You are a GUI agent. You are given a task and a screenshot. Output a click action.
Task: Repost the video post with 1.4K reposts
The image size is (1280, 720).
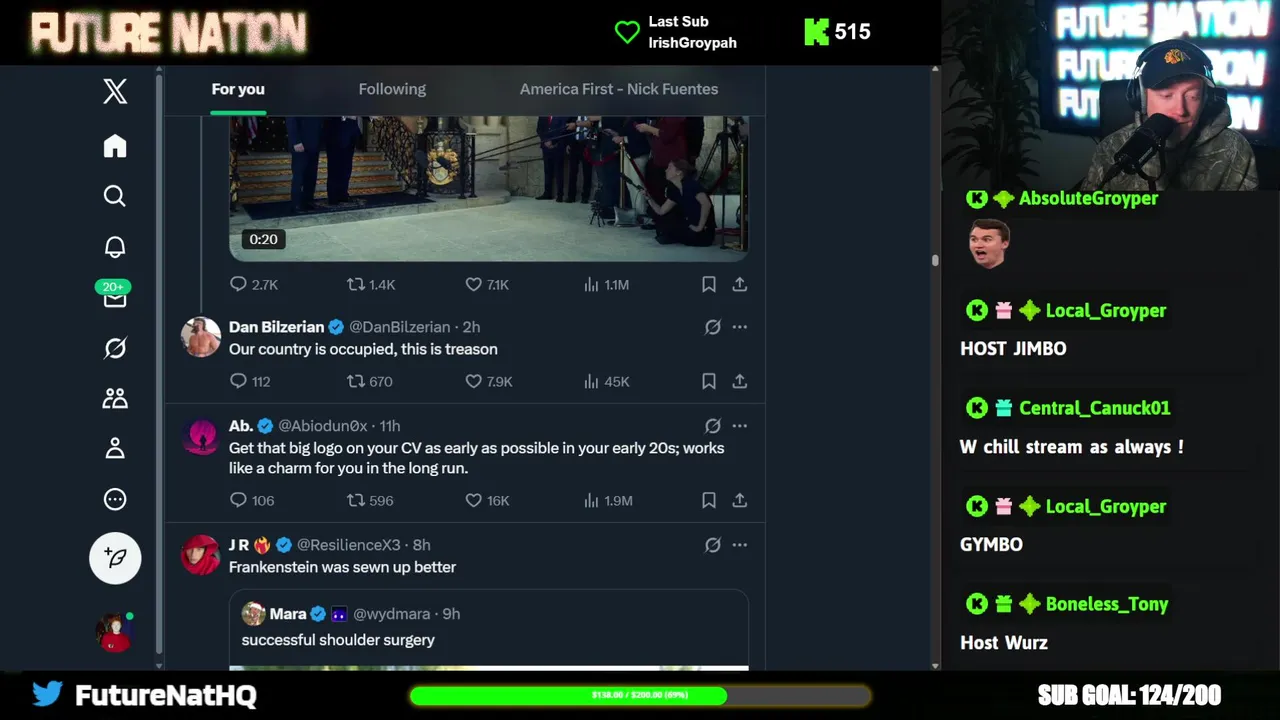coord(371,285)
